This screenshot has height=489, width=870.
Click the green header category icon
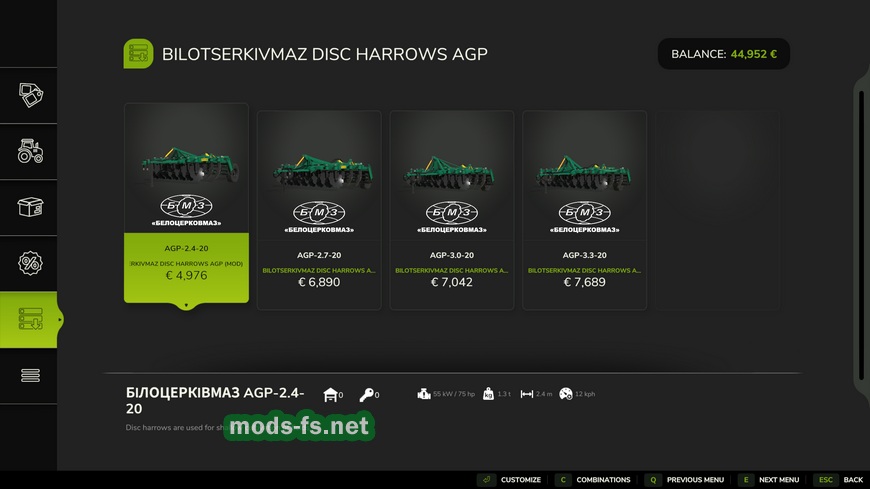(138, 54)
